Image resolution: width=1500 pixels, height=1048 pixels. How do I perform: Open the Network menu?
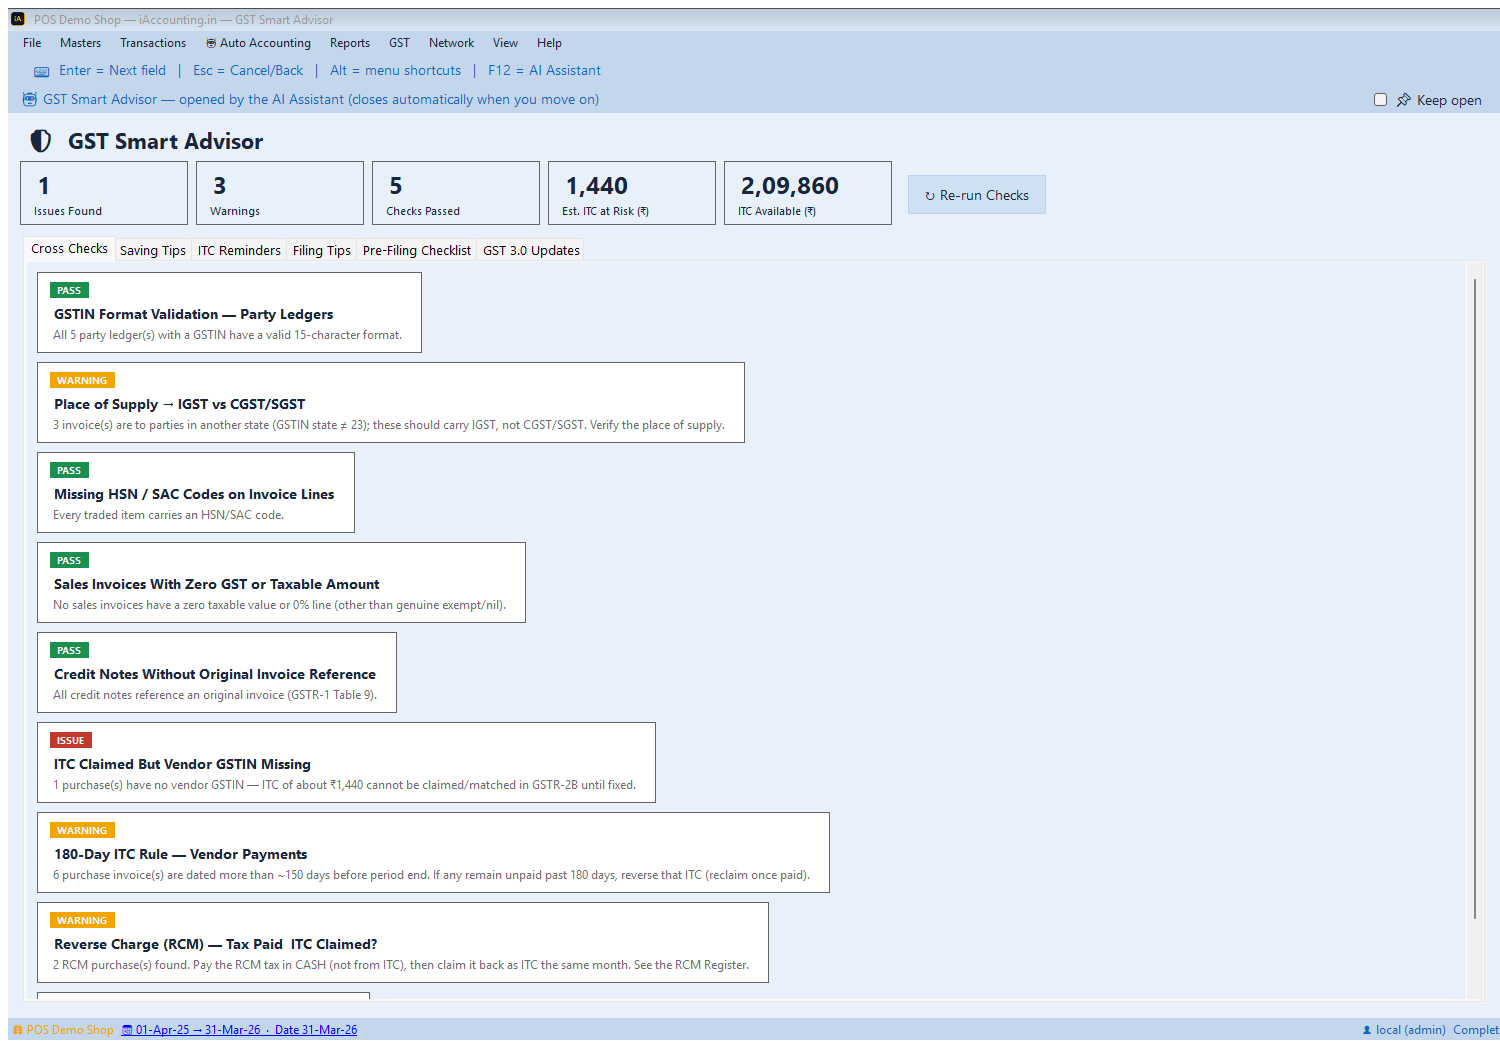451,43
